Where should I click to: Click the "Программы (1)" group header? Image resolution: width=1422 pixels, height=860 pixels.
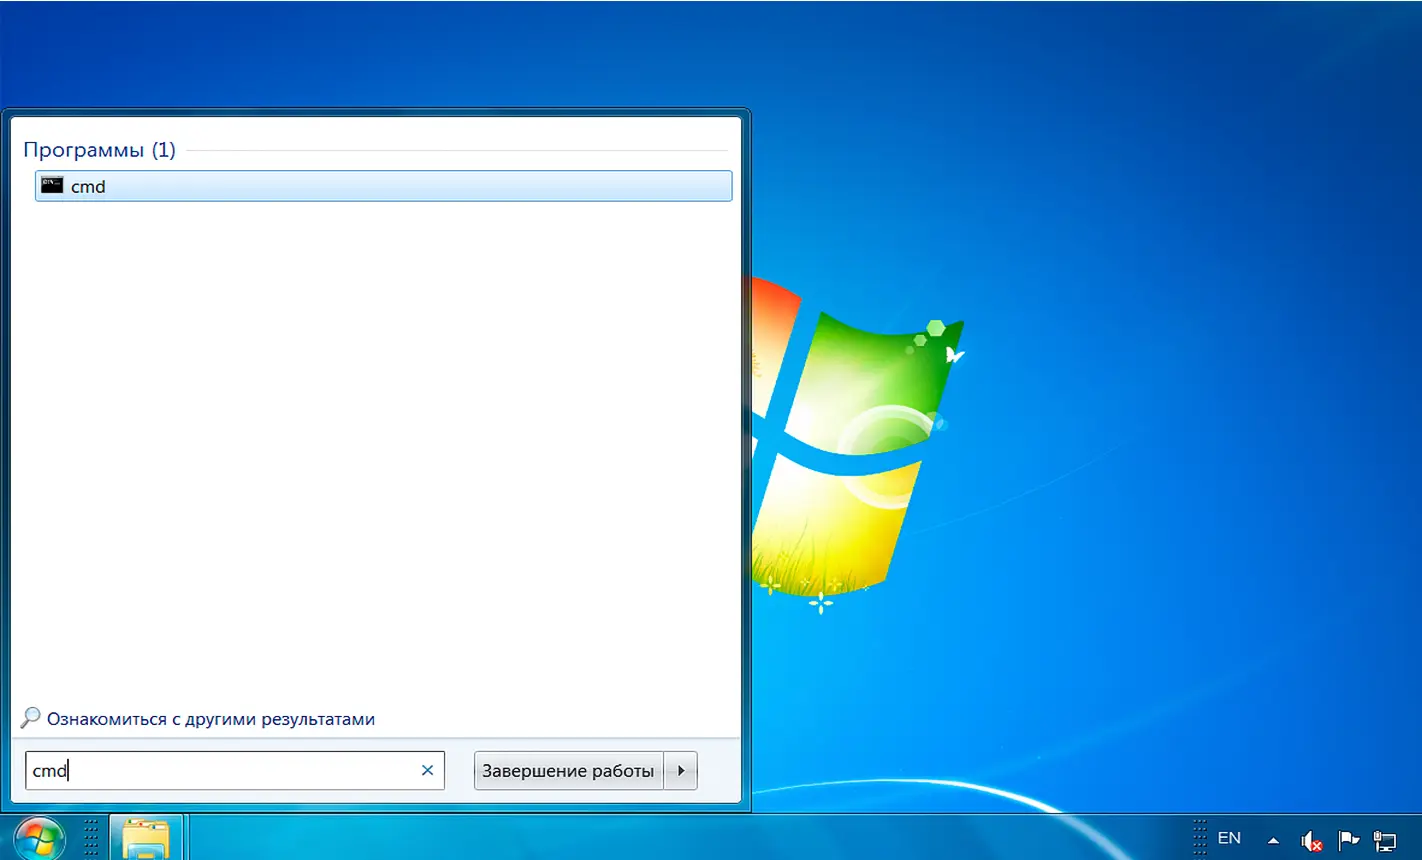click(99, 150)
